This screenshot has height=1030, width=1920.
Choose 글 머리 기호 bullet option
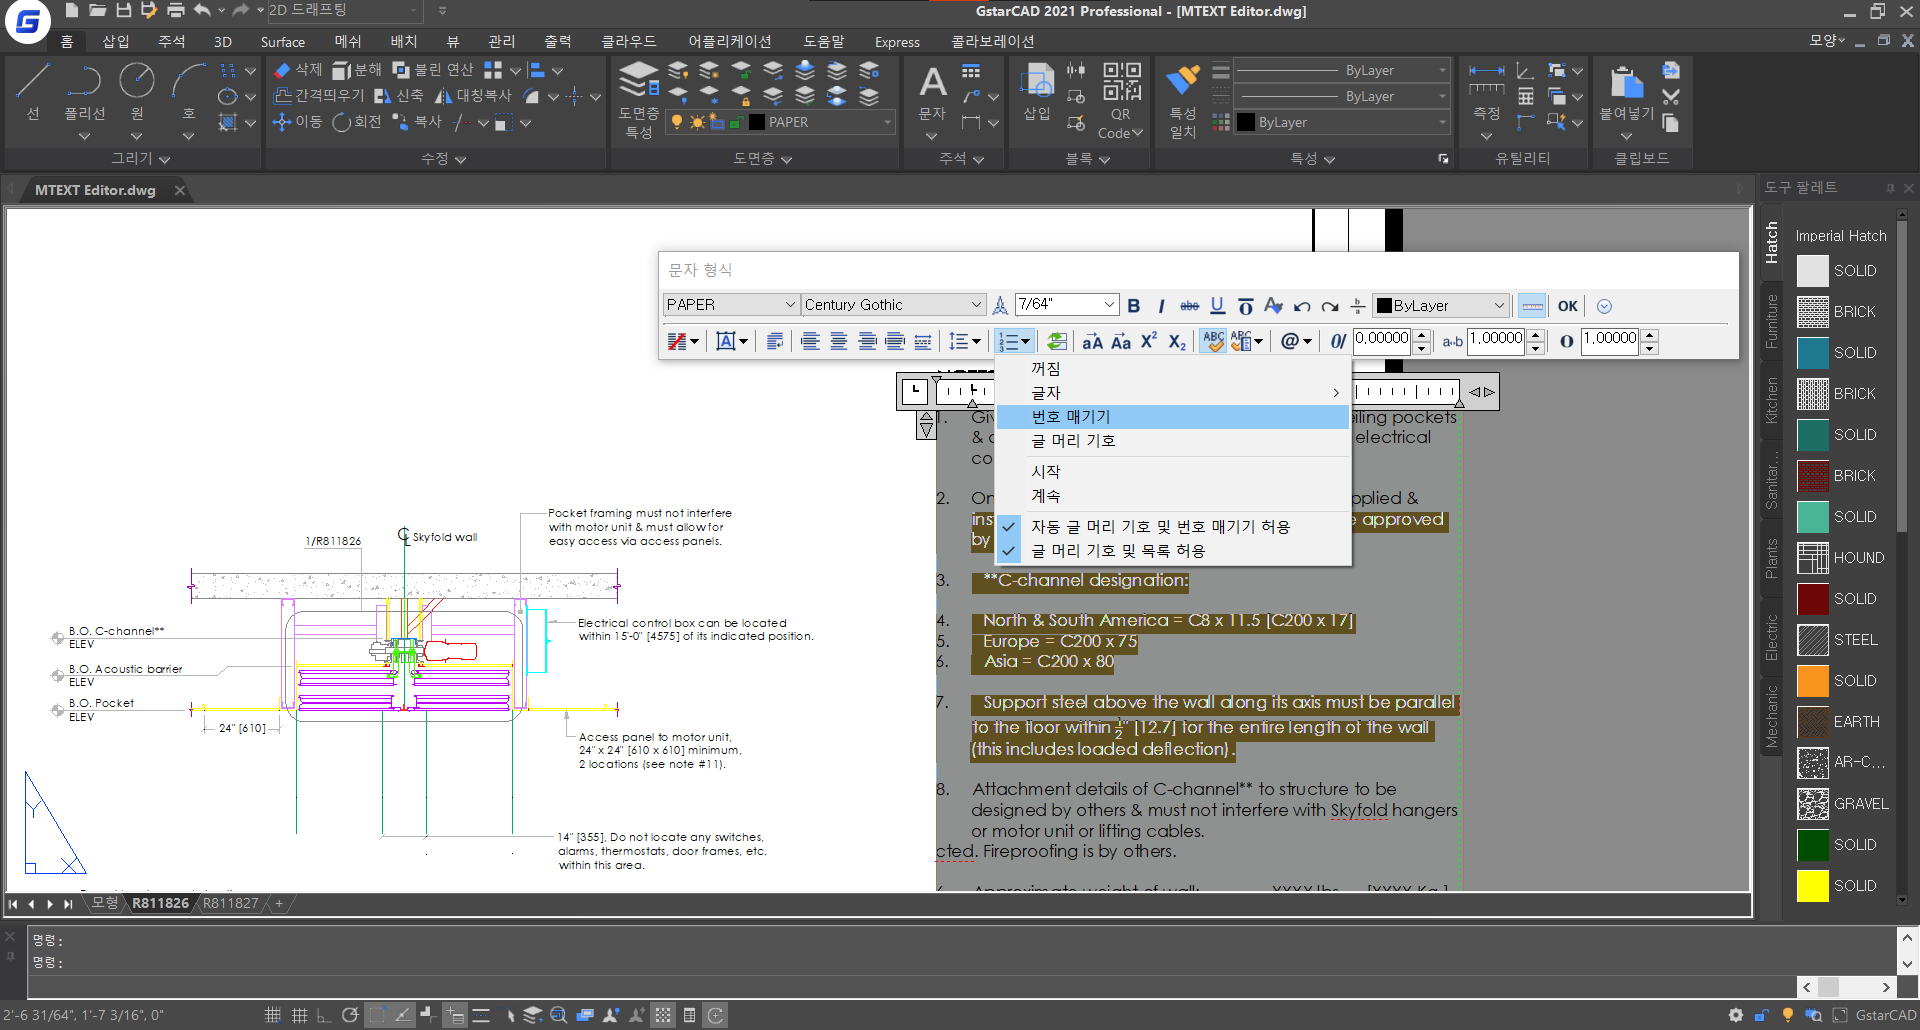click(1172, 441)
